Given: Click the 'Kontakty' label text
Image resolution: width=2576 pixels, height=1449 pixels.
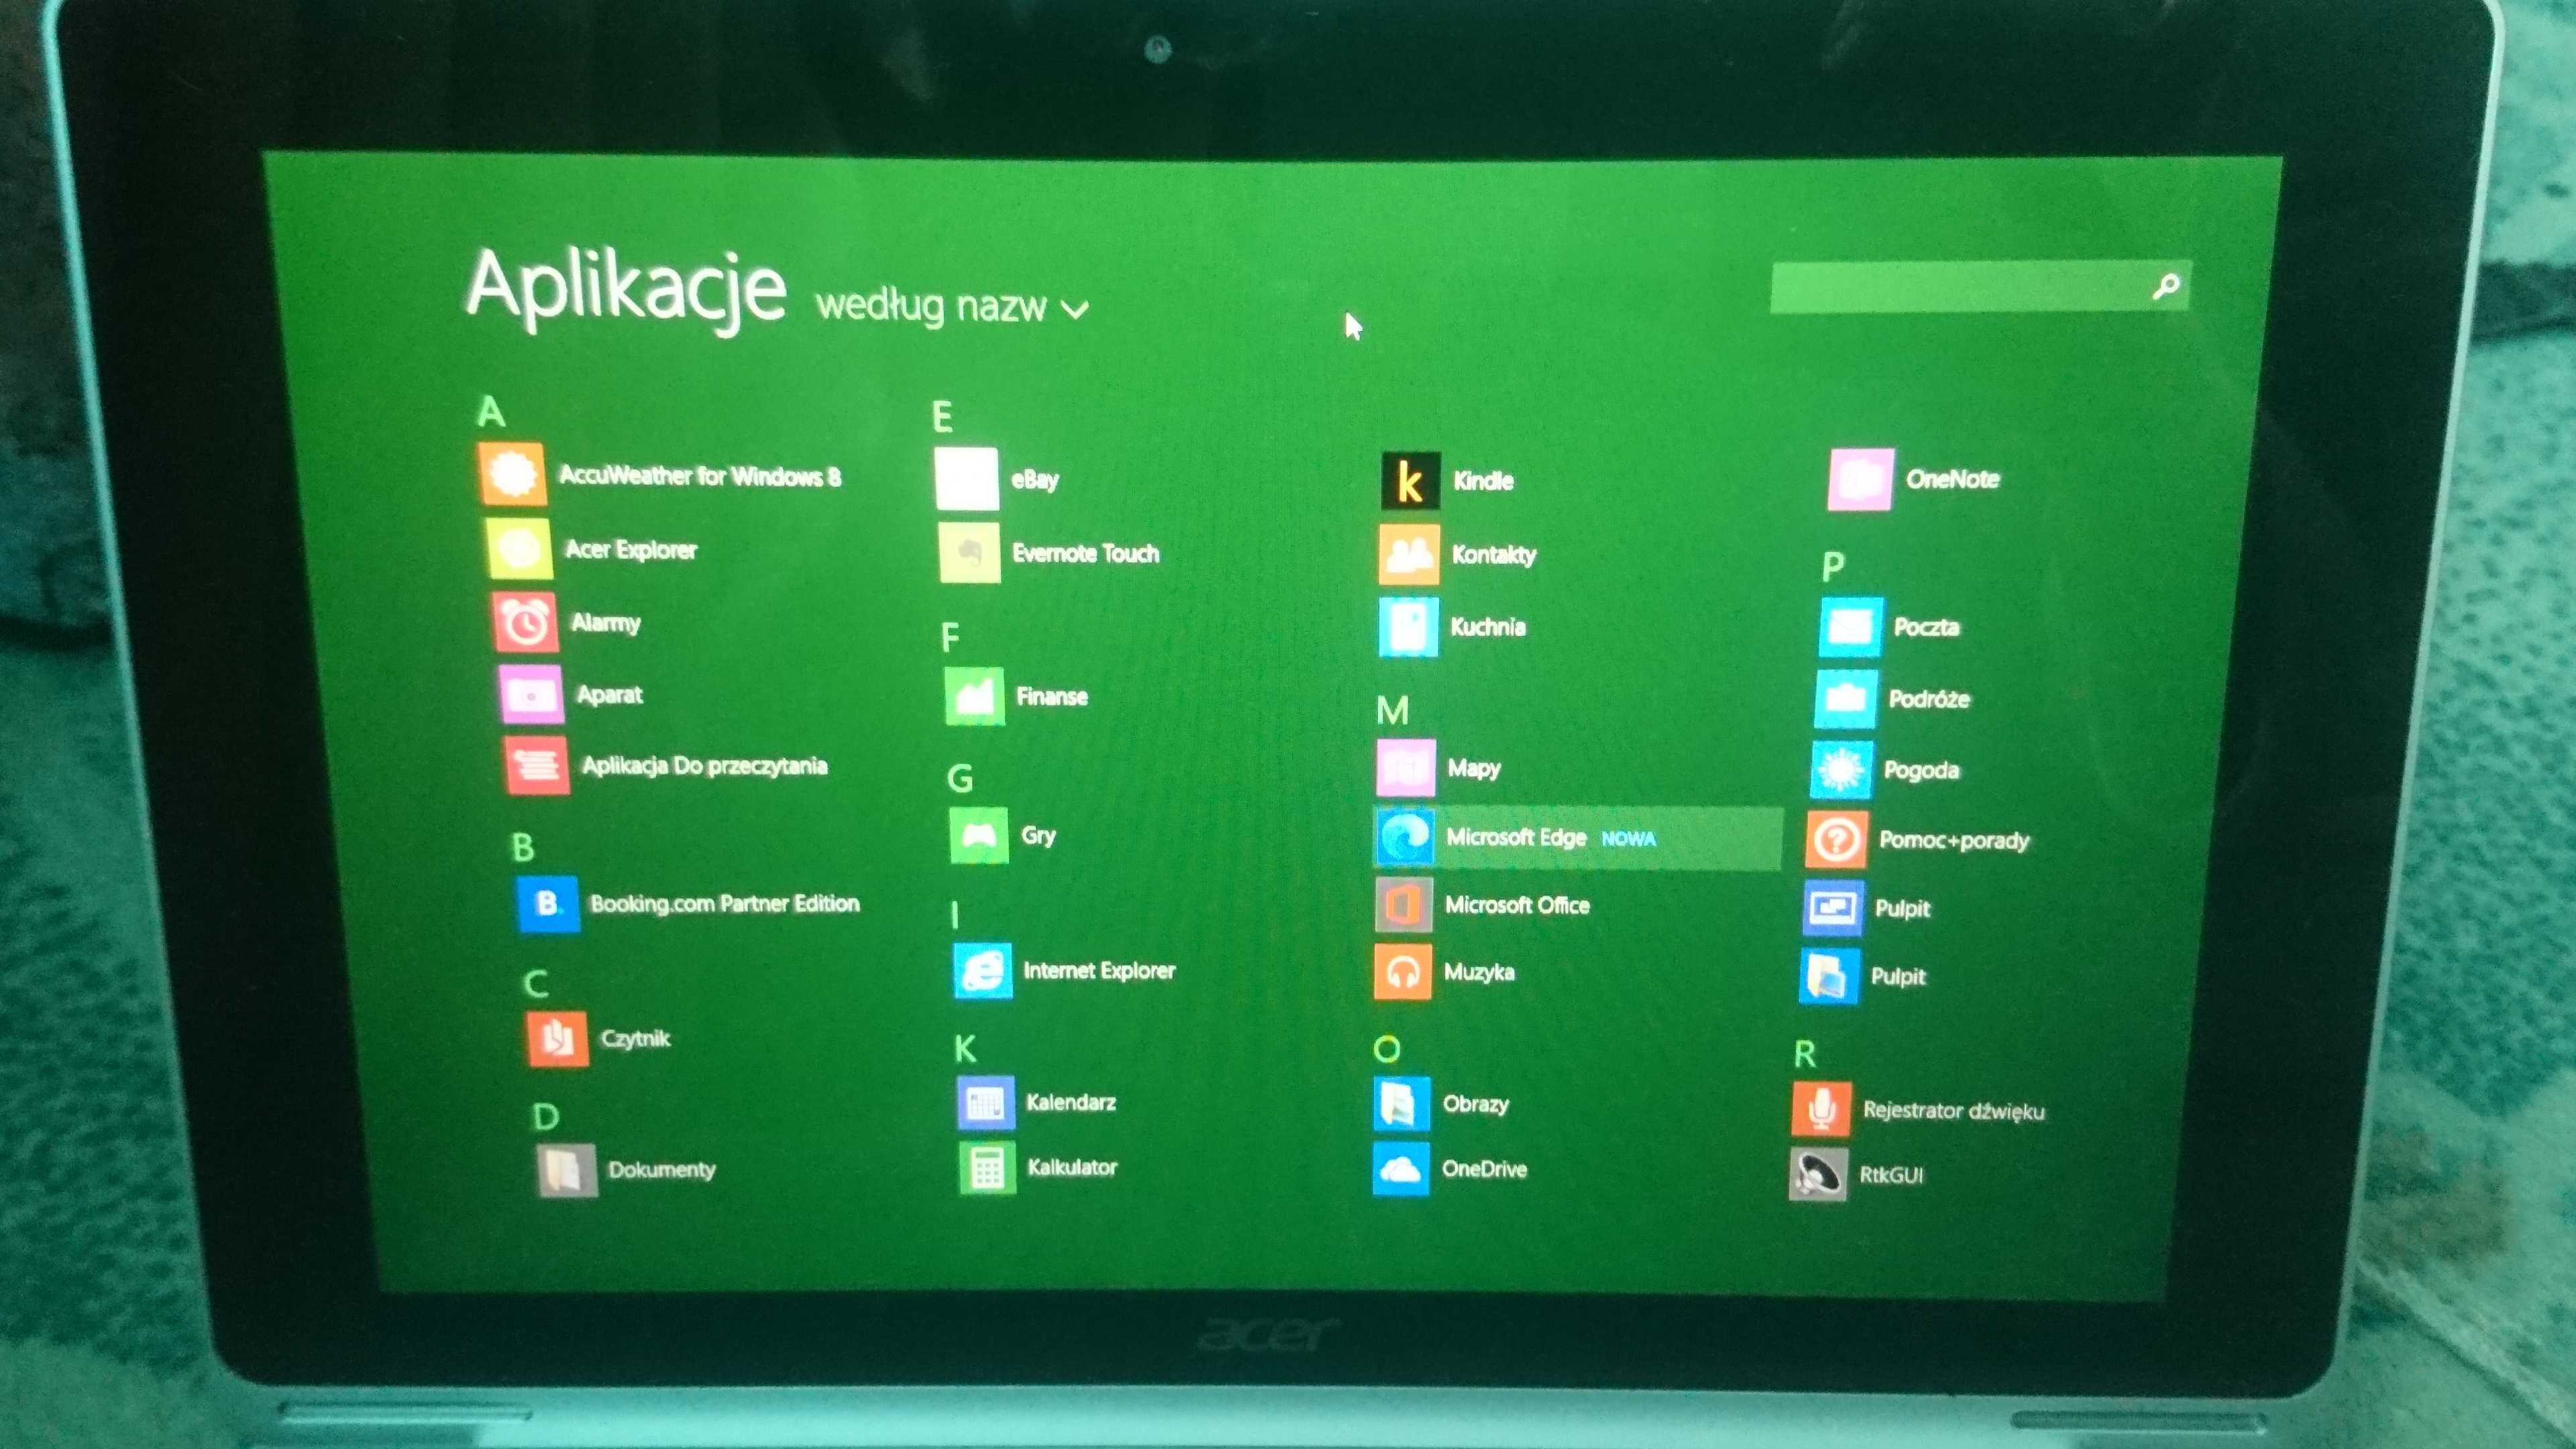Looking at the screenshot, I should pyautogui.click(x=1494, y=554).
